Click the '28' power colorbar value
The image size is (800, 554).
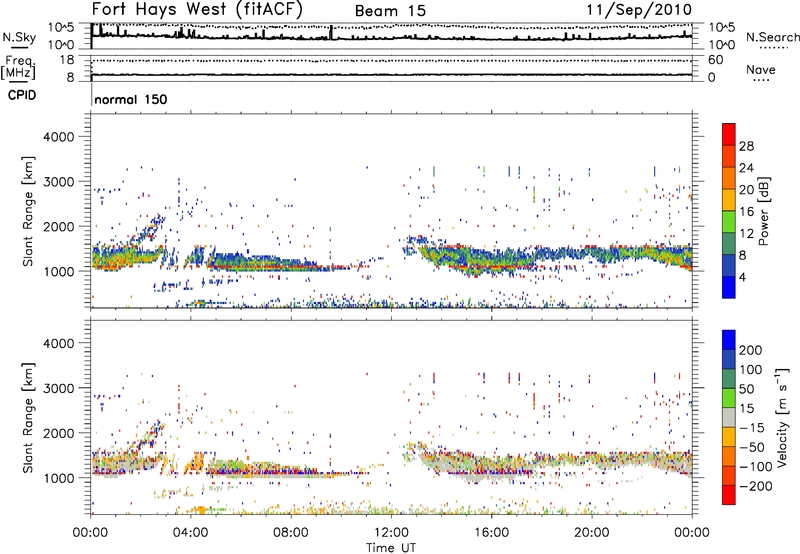tap(746, 146)
